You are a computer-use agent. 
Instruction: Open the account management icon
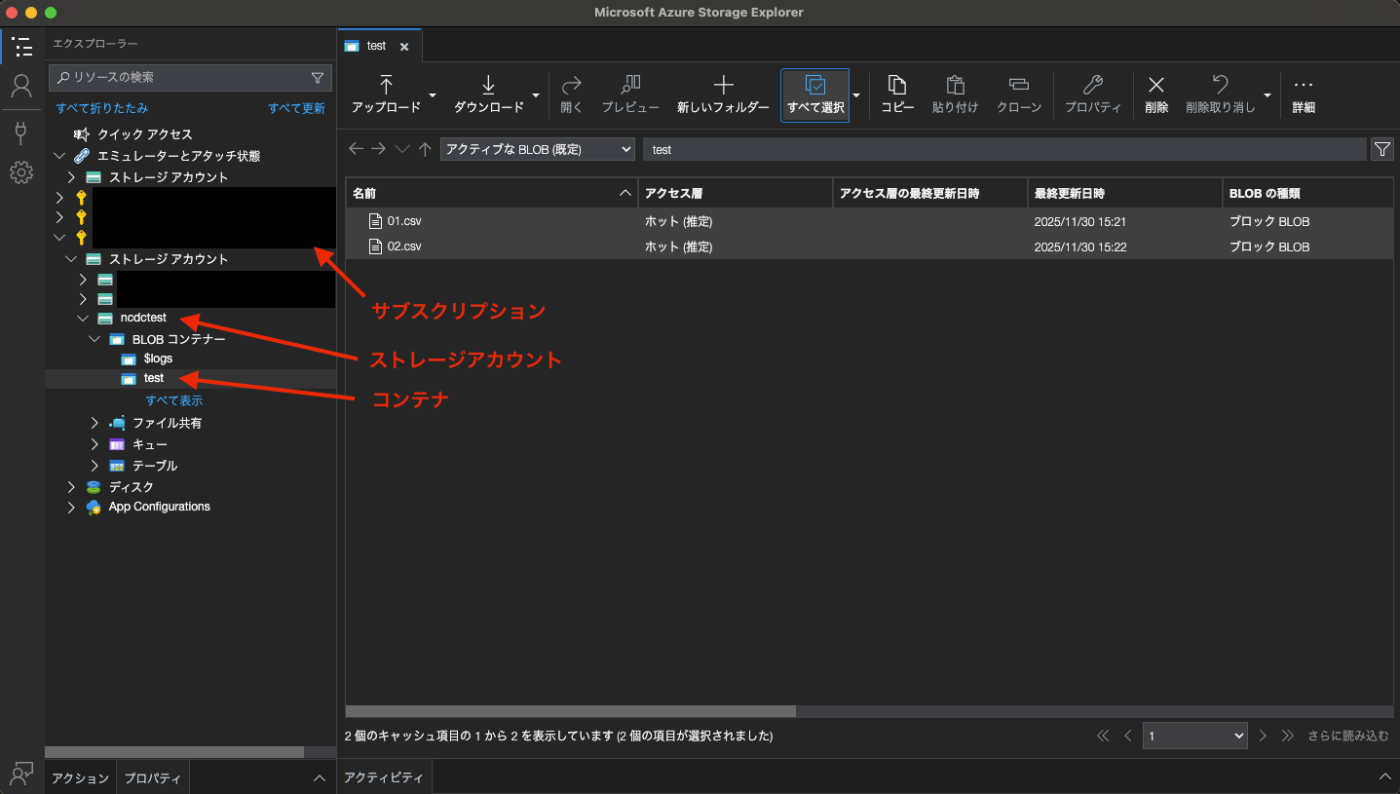(21, 85)
